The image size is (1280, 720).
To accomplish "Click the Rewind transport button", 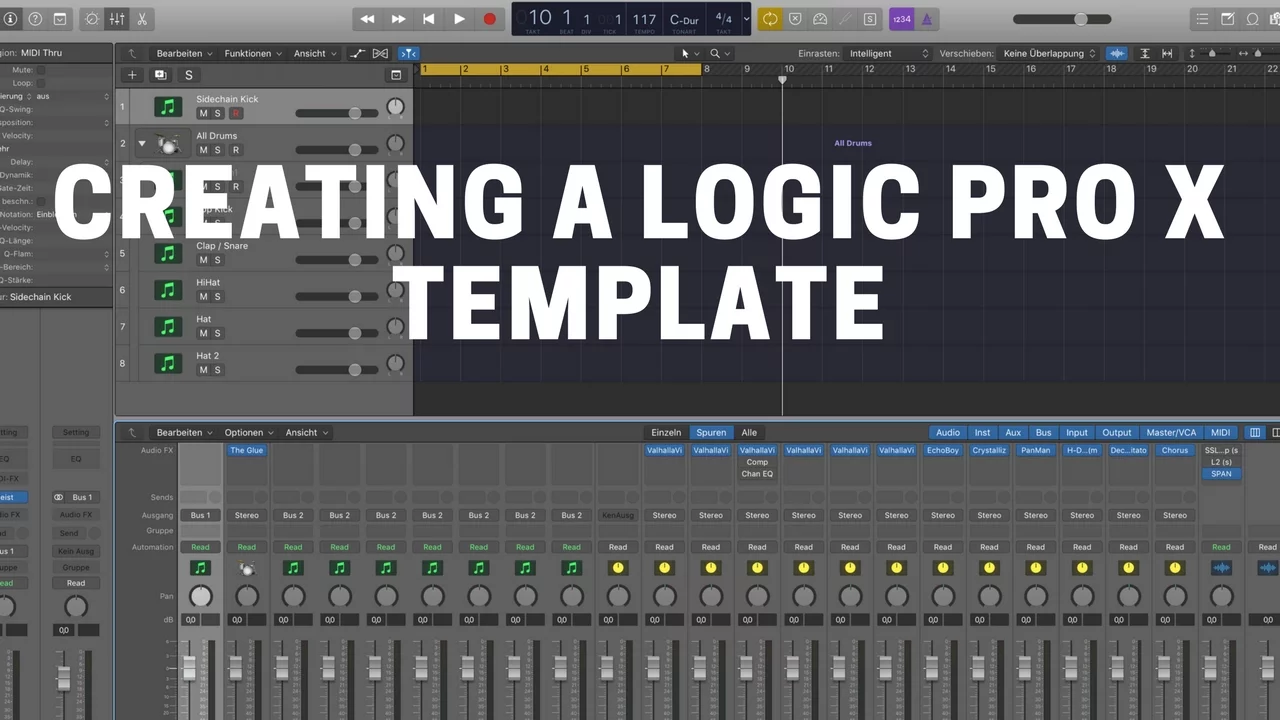I will [x=367, y=19].
